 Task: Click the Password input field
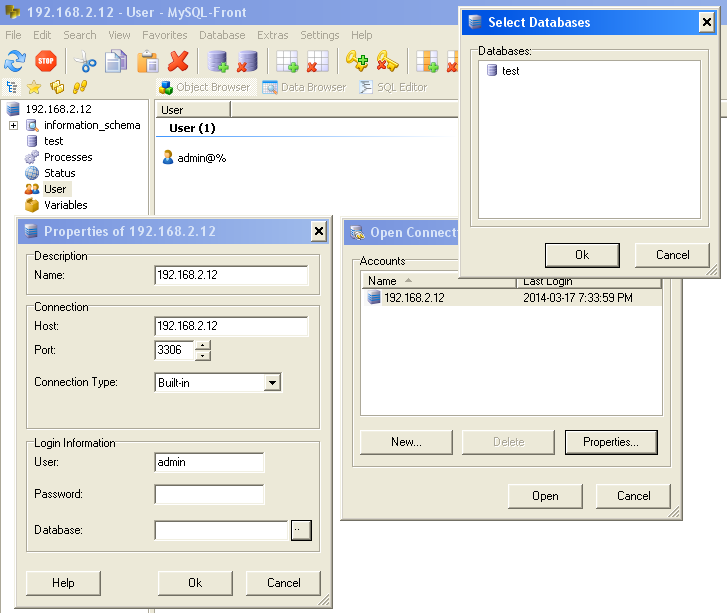click(x=209, y=494)
